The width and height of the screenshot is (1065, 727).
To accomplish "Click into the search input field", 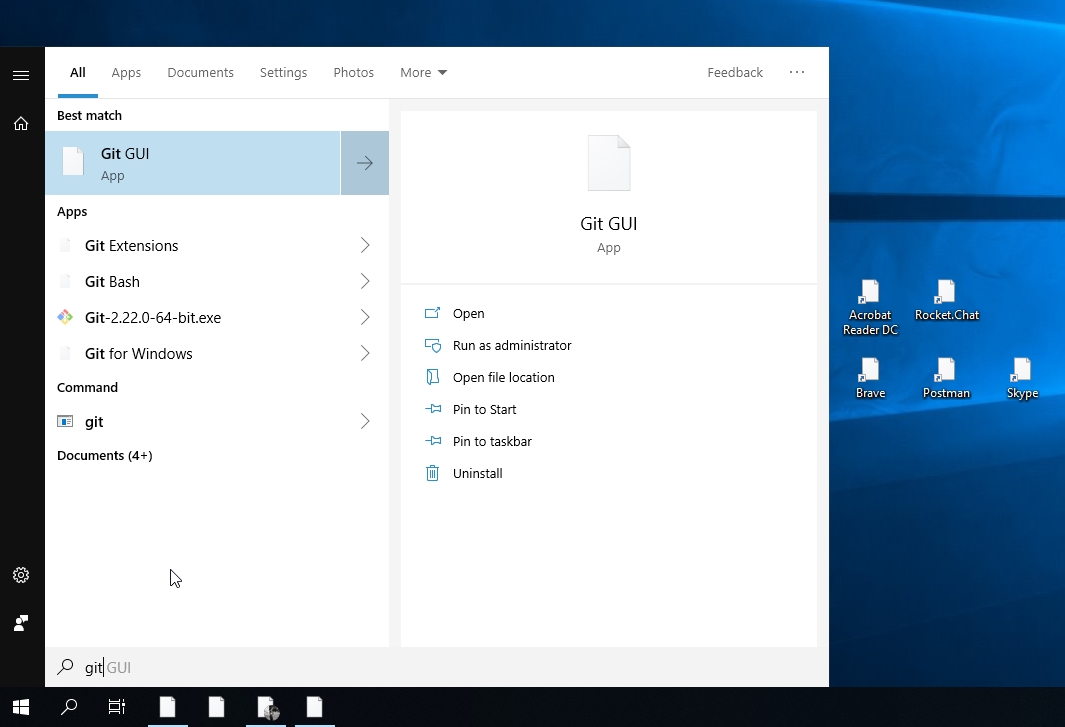I will pos(437,667).
